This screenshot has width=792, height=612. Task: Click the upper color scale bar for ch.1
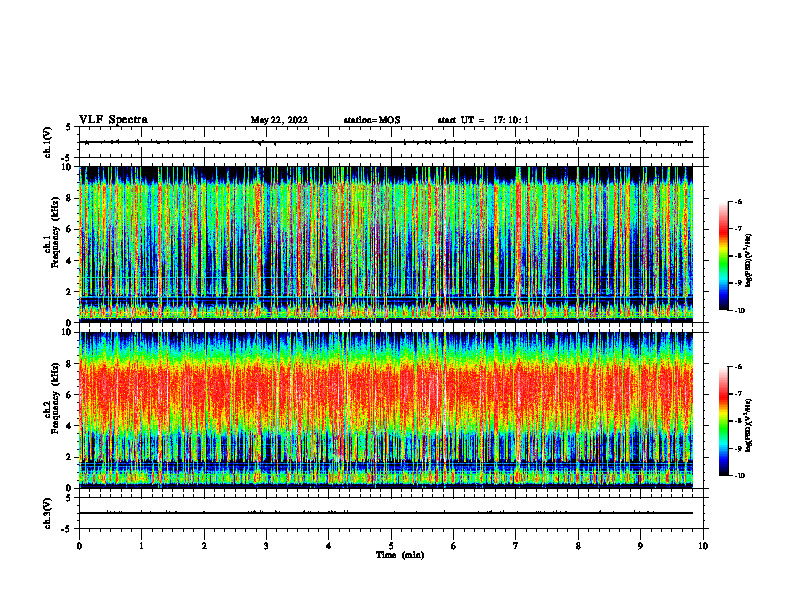pyautogui.click(x=723, y=256)
